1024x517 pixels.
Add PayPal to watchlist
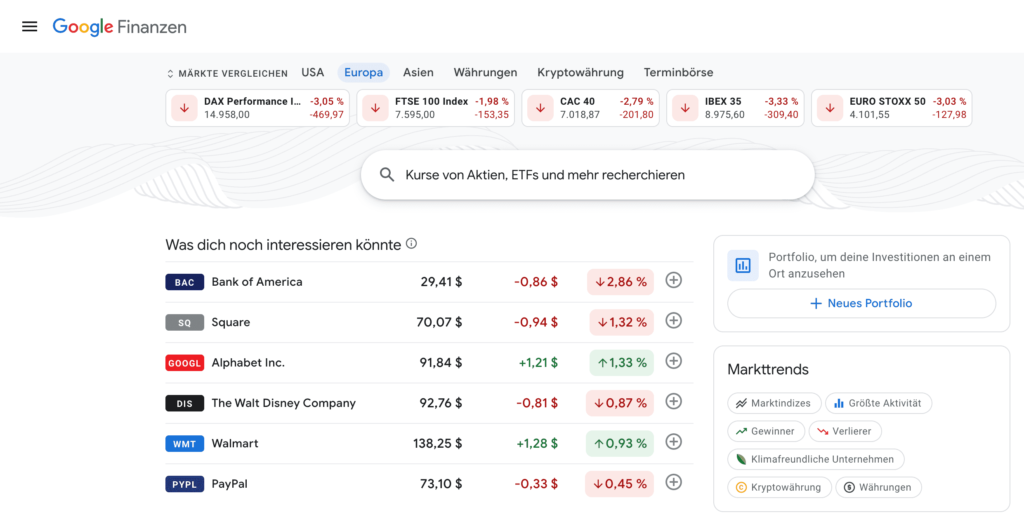click(673, 482)
